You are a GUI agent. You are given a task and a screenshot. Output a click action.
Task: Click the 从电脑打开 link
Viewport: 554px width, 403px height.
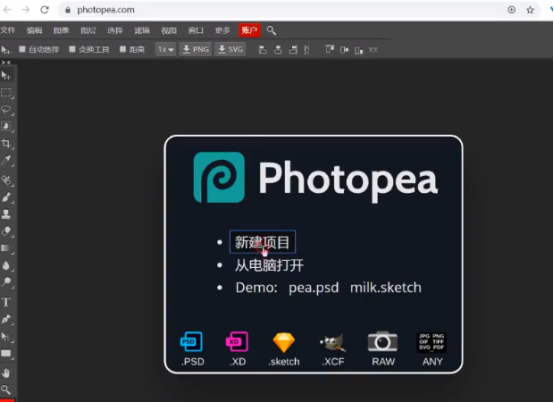(269, 265)
